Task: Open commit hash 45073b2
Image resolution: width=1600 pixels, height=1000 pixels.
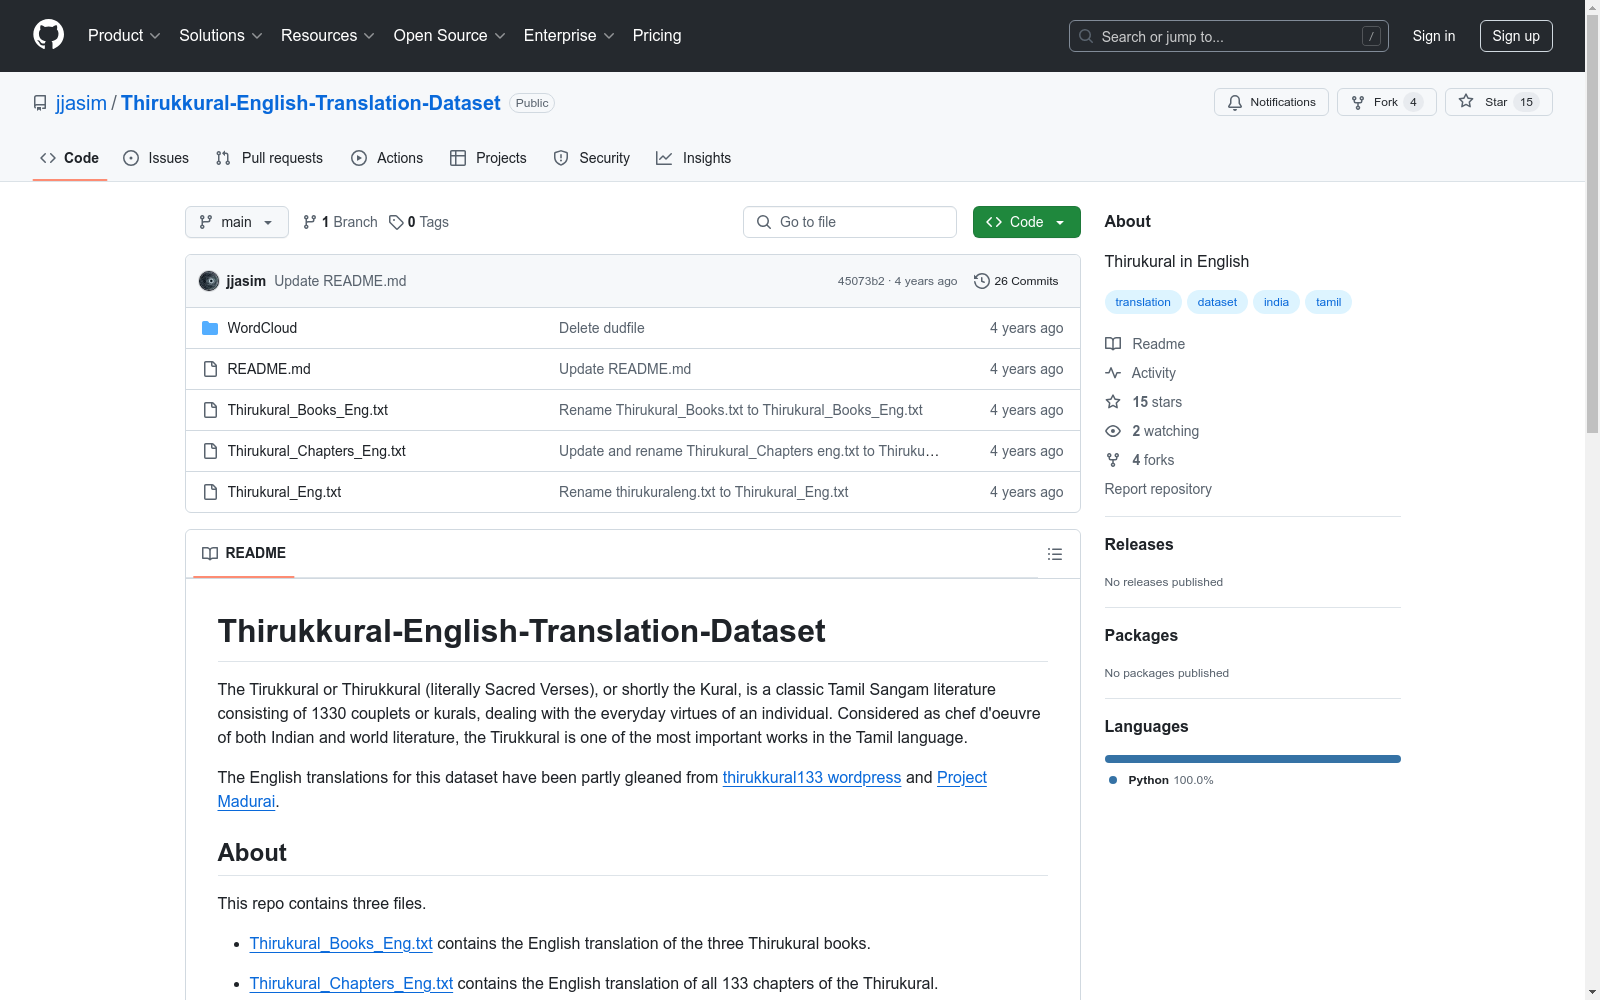Action: tap(861, 281)
